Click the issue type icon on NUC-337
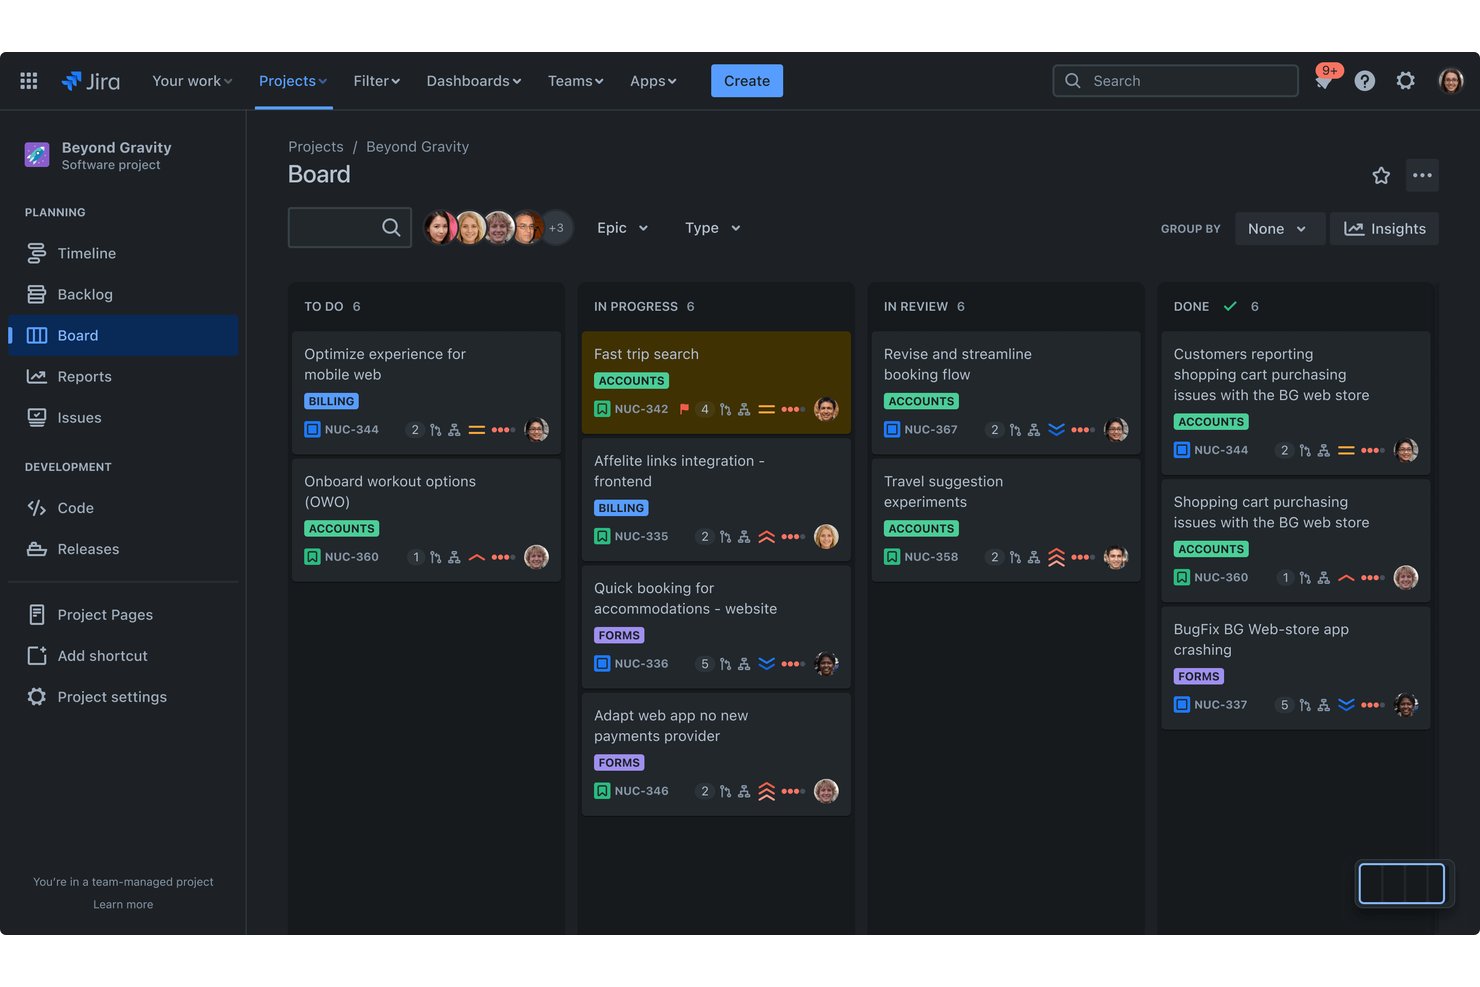The image size is (1480, 987). click(x=1182, y=705)
